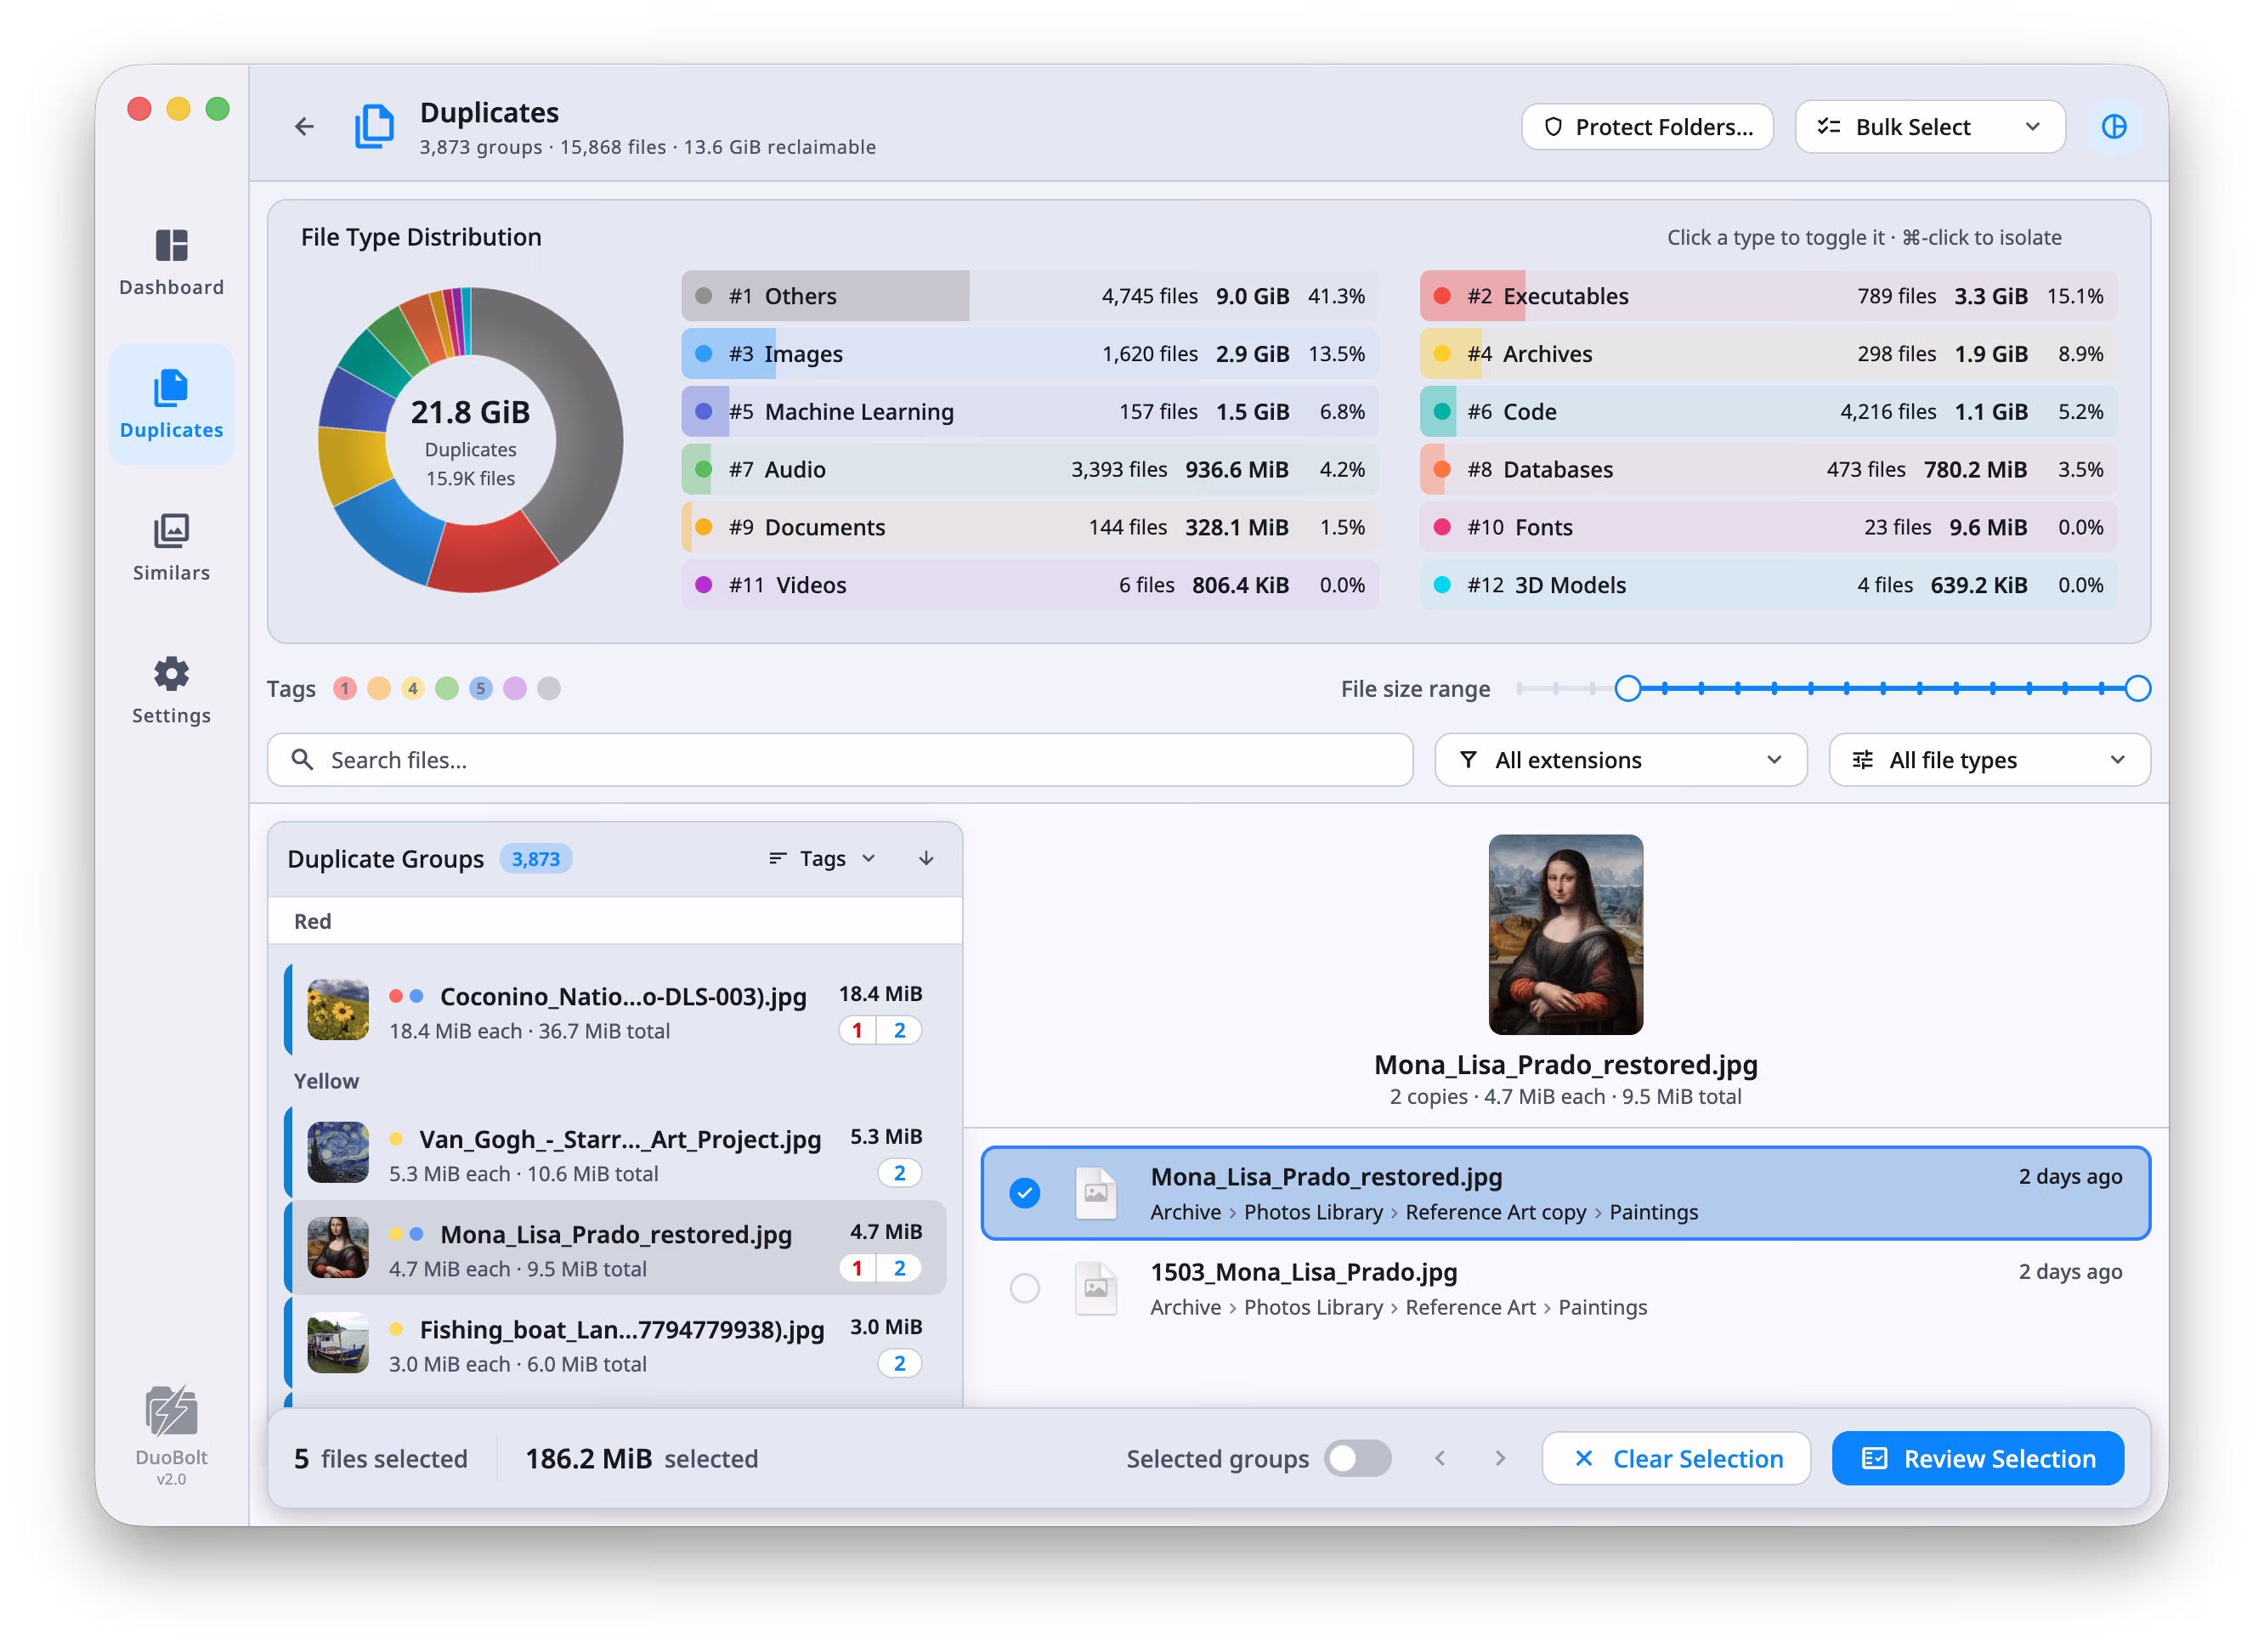Filter by the gray tag swatch
The height and width of the screenshot is (1652, 2264).
pyautogui.click(x=549, y=689)
